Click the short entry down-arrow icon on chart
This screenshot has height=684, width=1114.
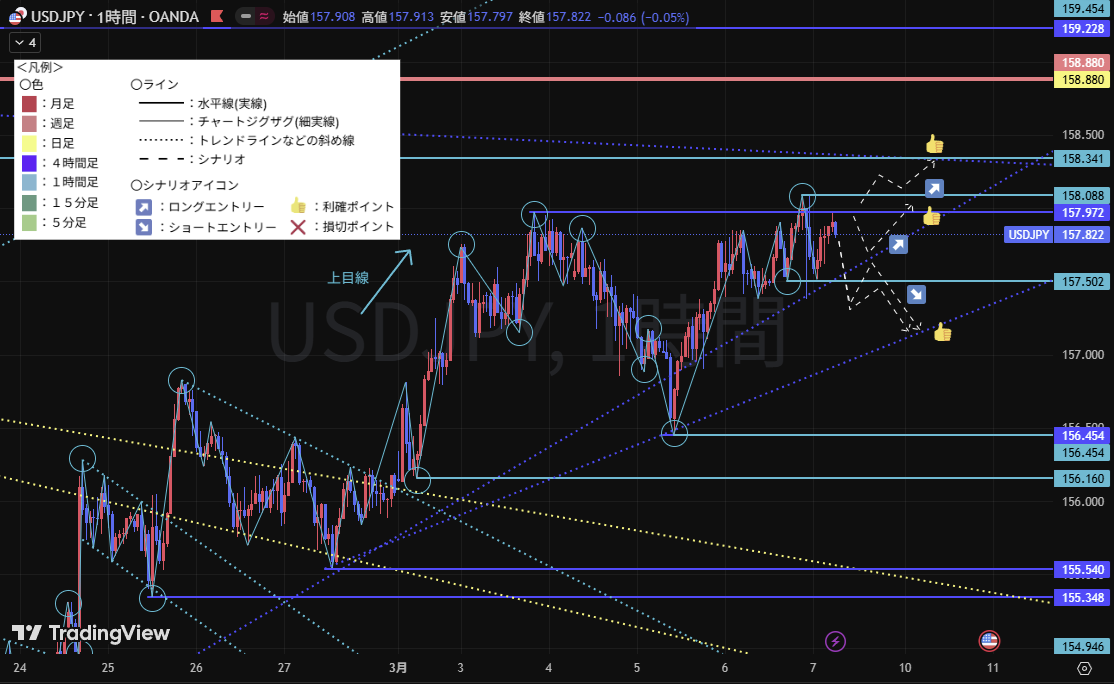[x=916, y=294]
